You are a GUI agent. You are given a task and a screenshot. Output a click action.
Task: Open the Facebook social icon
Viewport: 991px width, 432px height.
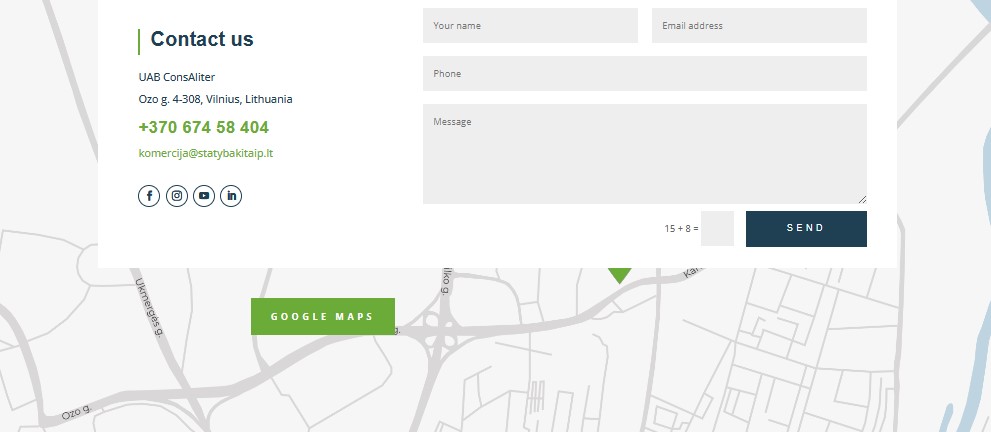pyautogui.click(x=149, y=196)
